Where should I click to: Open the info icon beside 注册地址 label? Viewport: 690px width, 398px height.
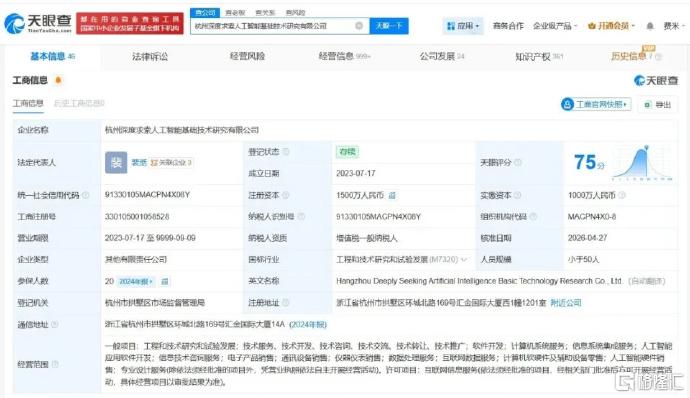(286, 302)
